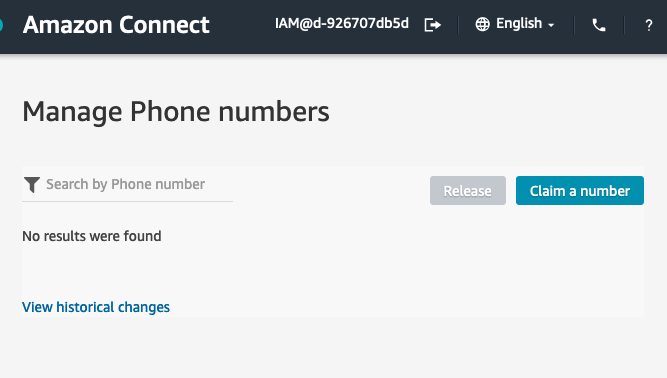Click the logout arrow icon
Viewport: 667px width, 378px height.
433,25
